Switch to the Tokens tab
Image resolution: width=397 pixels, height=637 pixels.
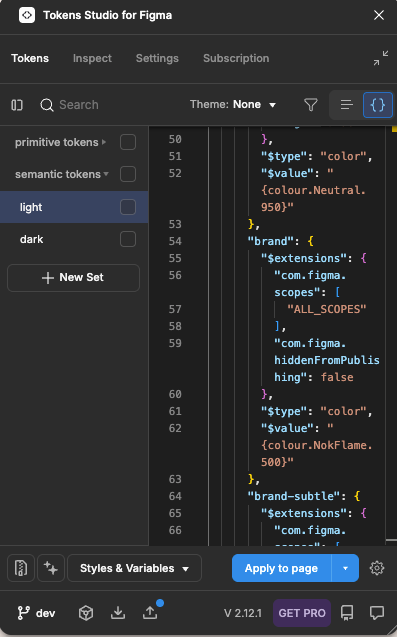click(x=30, y=58)
